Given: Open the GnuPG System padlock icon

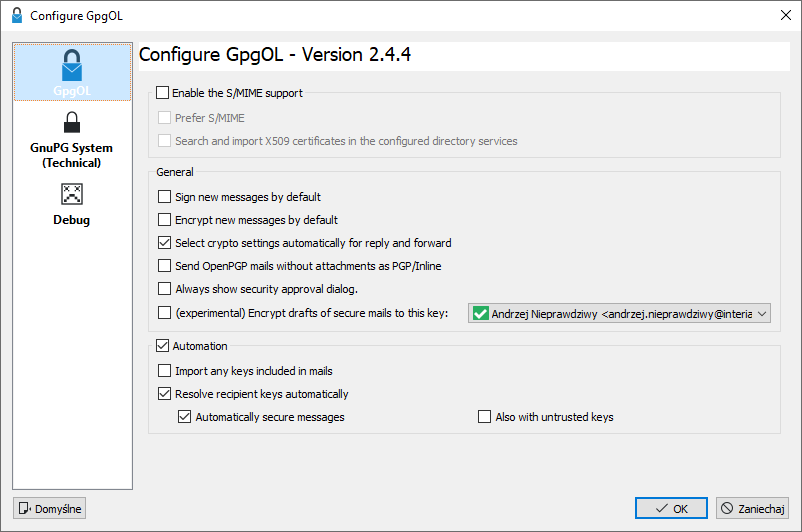Looking at the screenshot, I should [72, 123].
